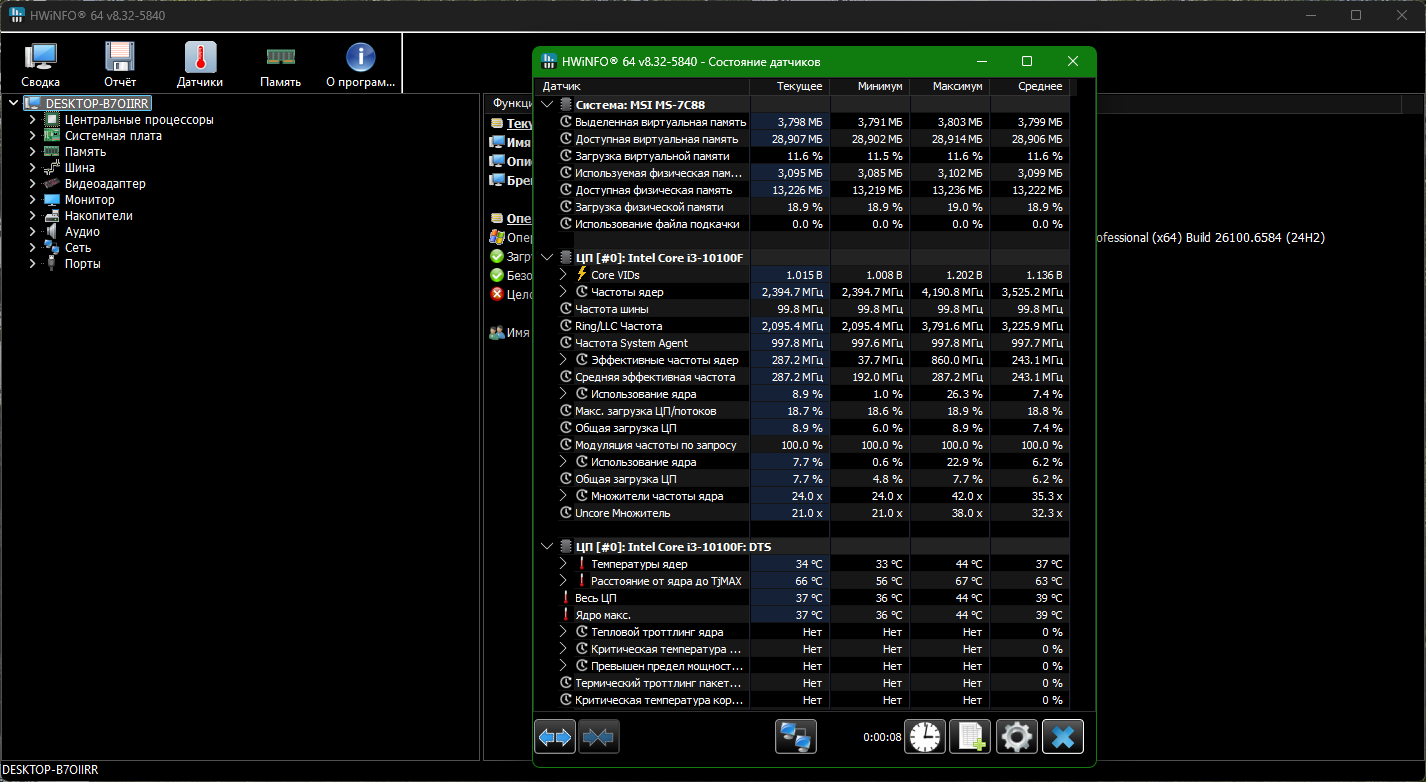Close the sensors panel with blue X button
Image resolution: width=1426 pixels, height=782 pixels.
pyautogui.click(x=1063, y=737)
